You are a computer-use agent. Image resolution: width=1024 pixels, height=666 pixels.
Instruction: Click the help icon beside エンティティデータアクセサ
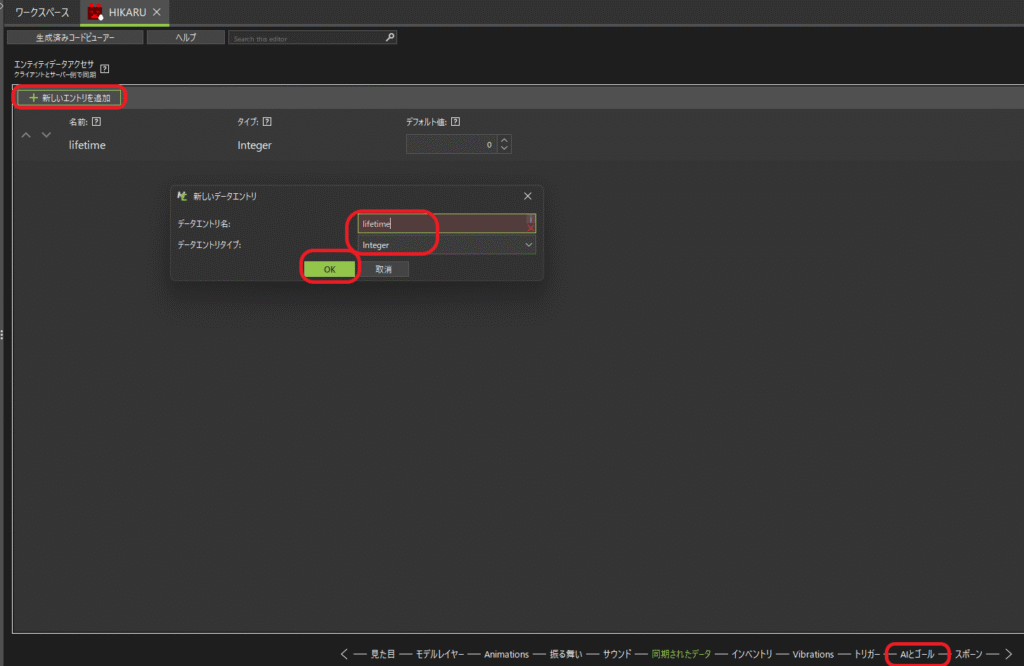pos(105,69)
